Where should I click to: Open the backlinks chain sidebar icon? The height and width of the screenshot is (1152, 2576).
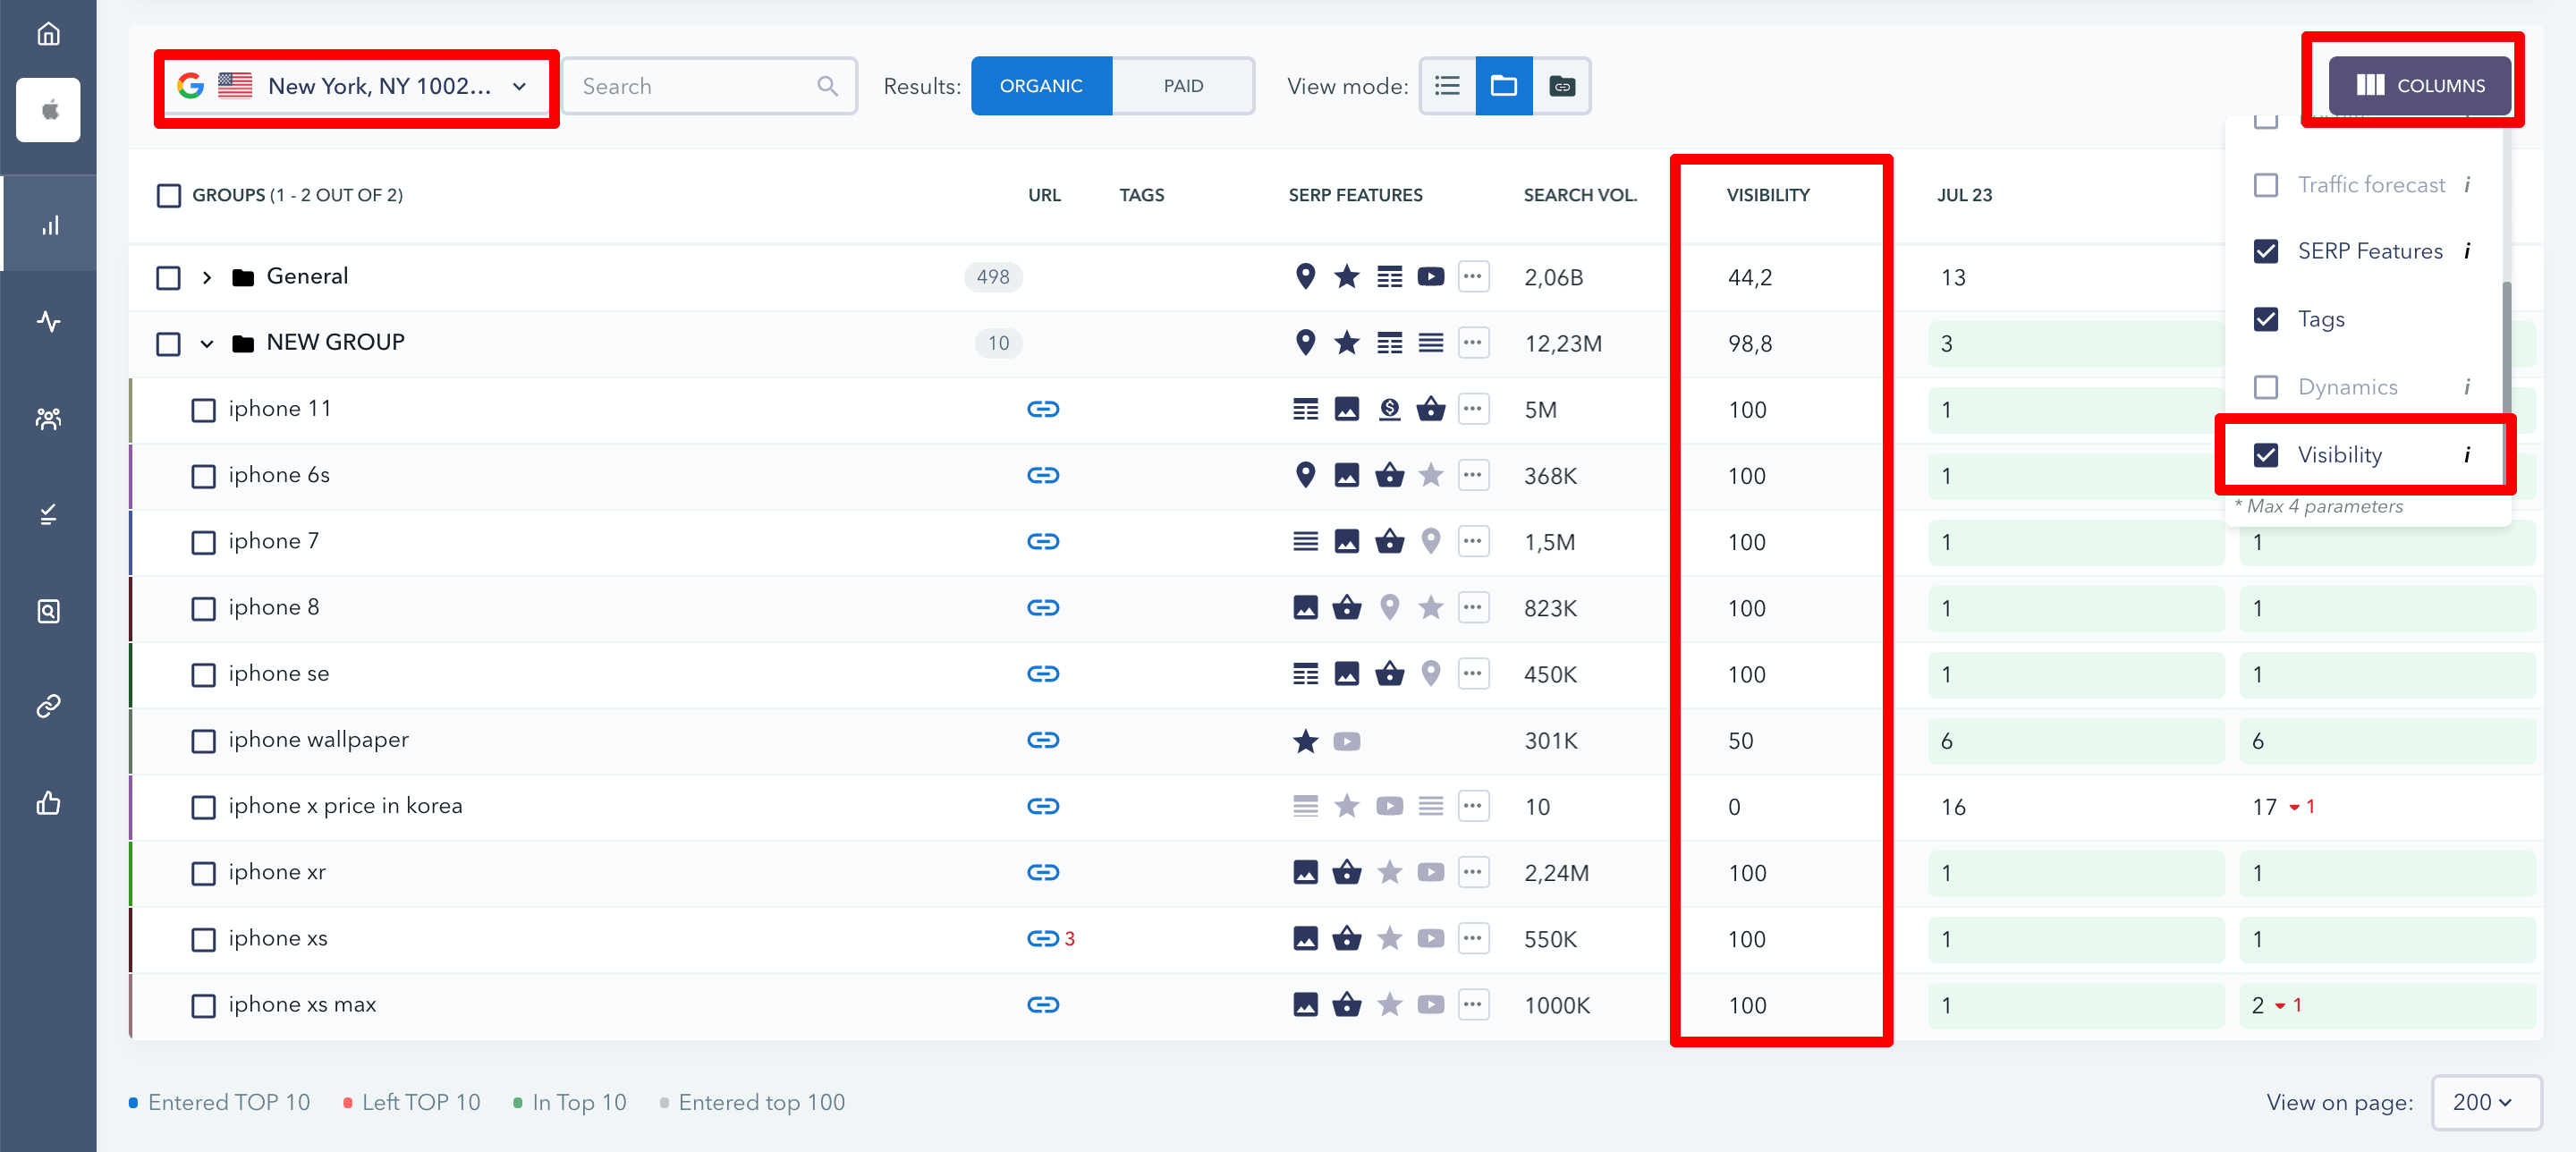48,706
